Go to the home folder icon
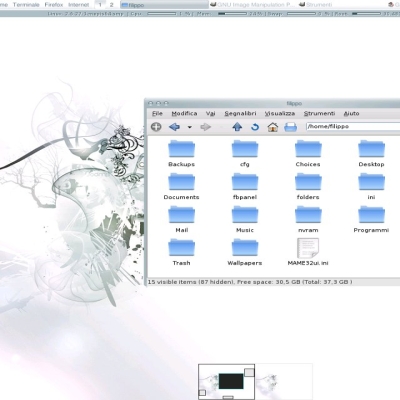The width and height of the screenshot is (400, 400). (x=273, y=127)
